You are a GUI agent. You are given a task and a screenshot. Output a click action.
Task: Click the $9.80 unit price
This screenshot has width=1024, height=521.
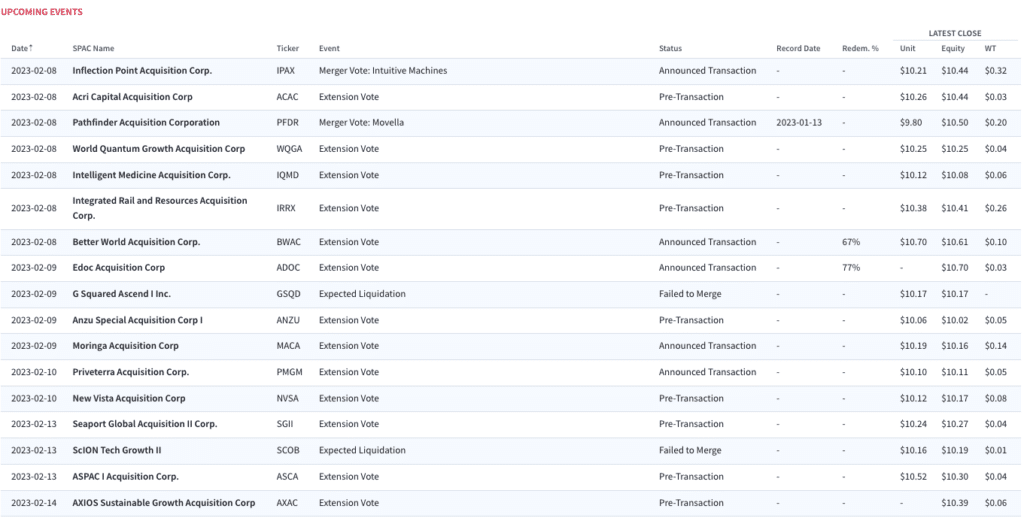911,122
